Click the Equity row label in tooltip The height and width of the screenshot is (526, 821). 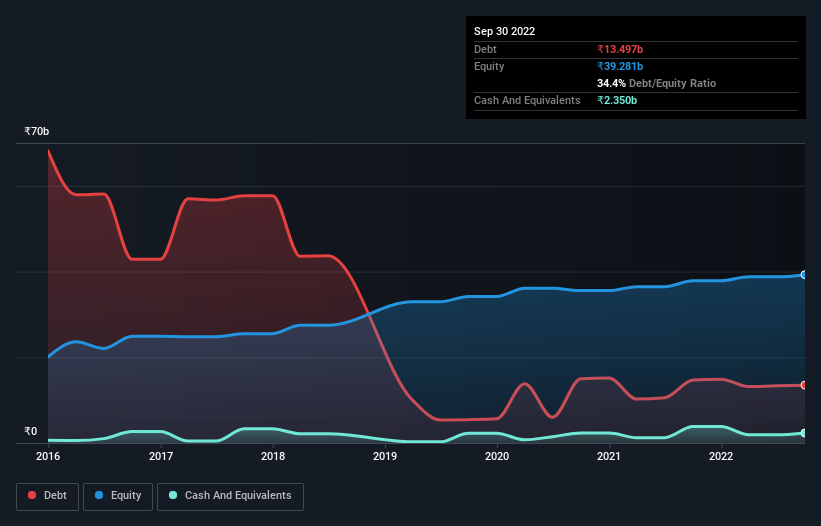click(x=489, y=66)
